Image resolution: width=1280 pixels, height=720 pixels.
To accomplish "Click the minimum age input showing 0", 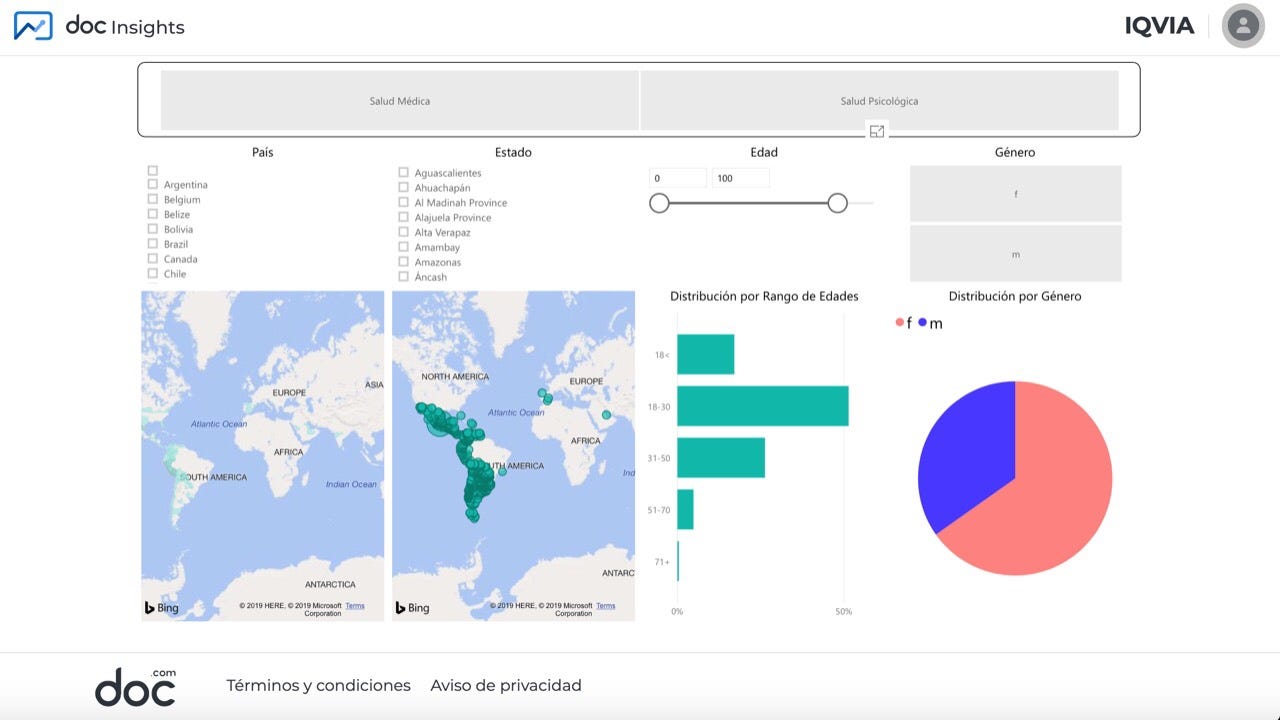I will click(678, 178).
